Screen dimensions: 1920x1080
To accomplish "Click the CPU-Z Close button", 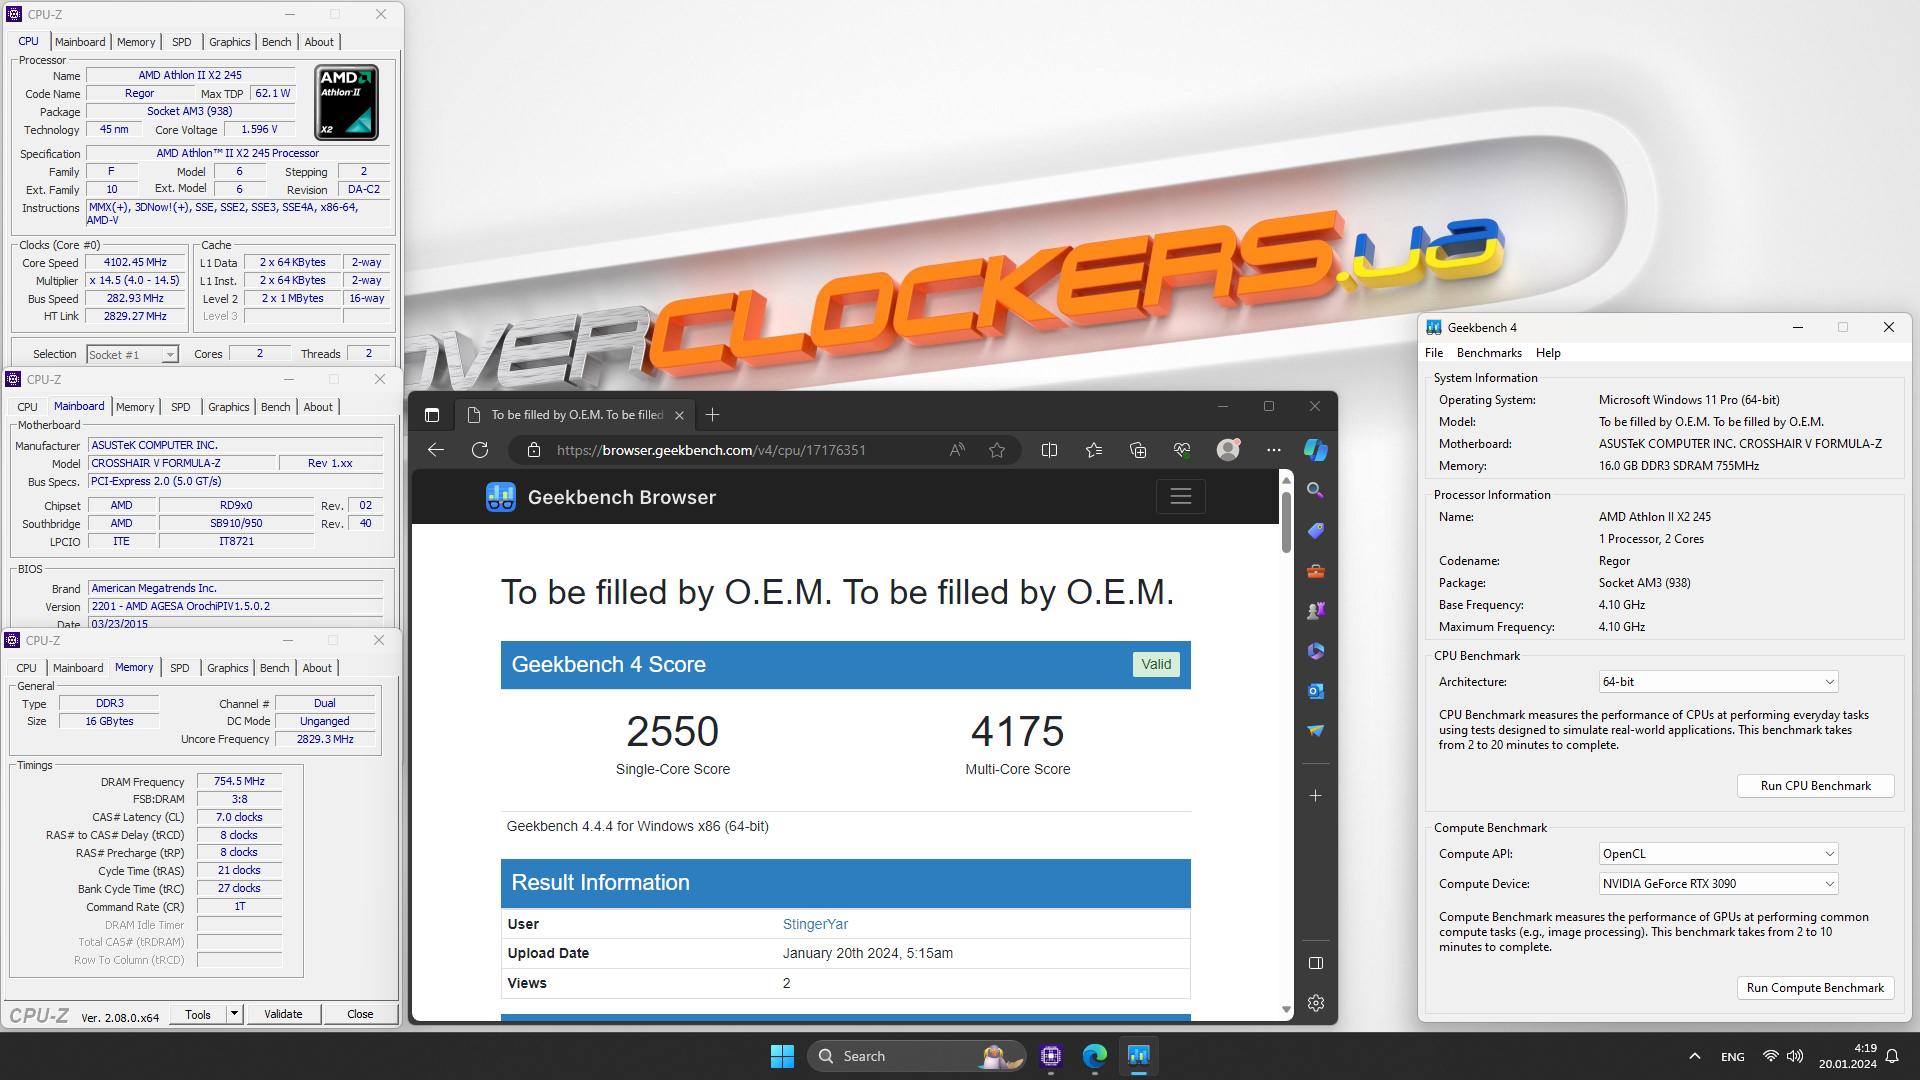I will pos(360,1014).
